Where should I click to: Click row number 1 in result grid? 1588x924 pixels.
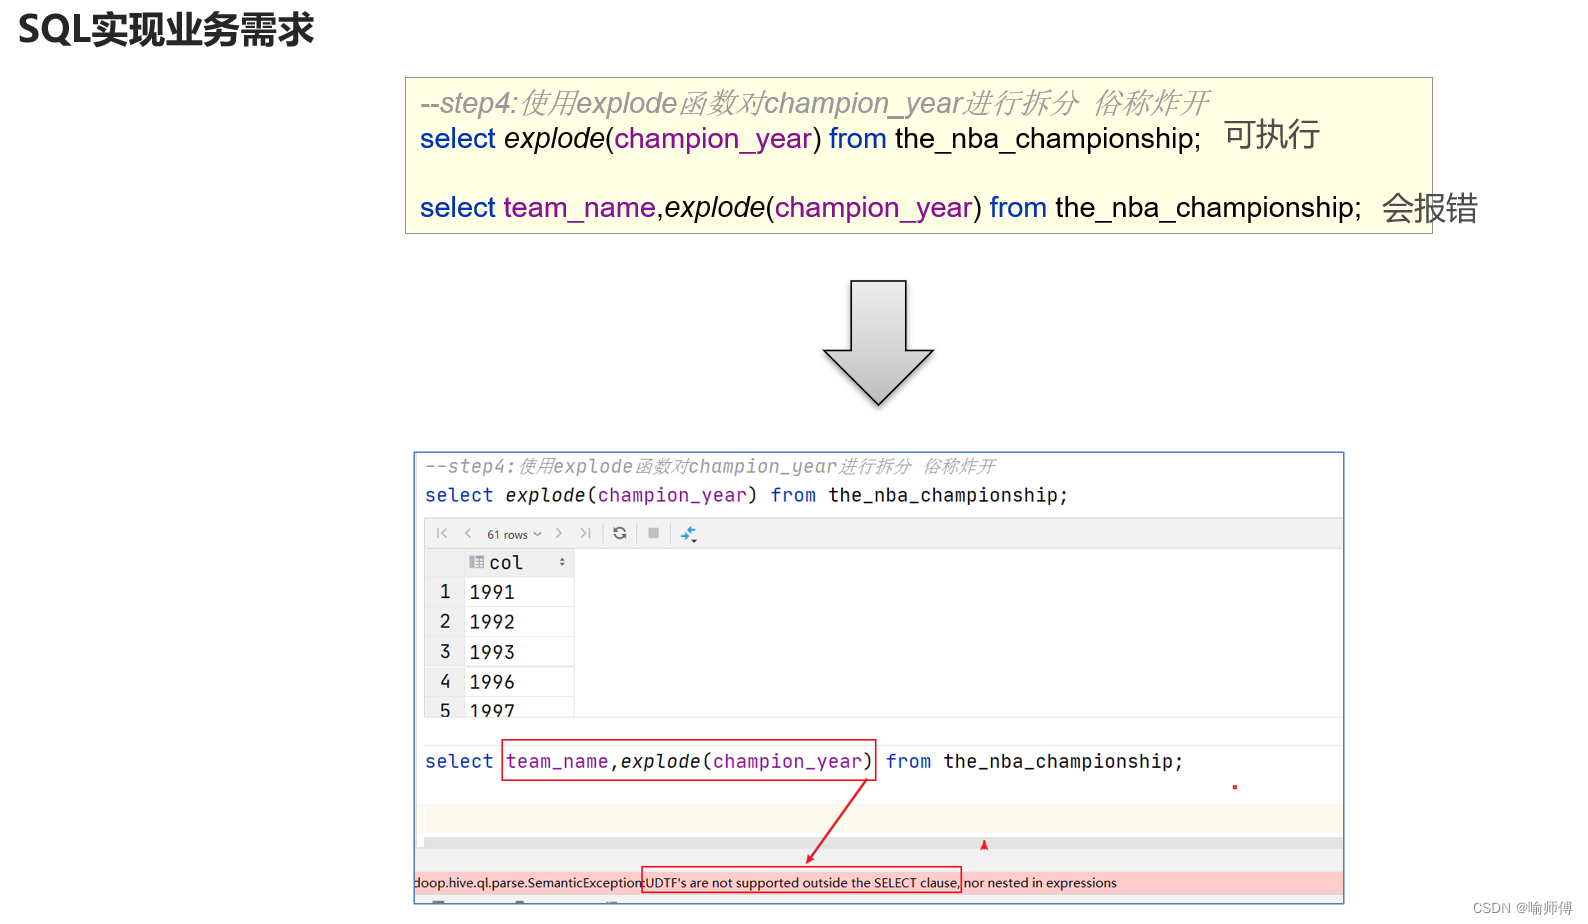pos(445,592)
